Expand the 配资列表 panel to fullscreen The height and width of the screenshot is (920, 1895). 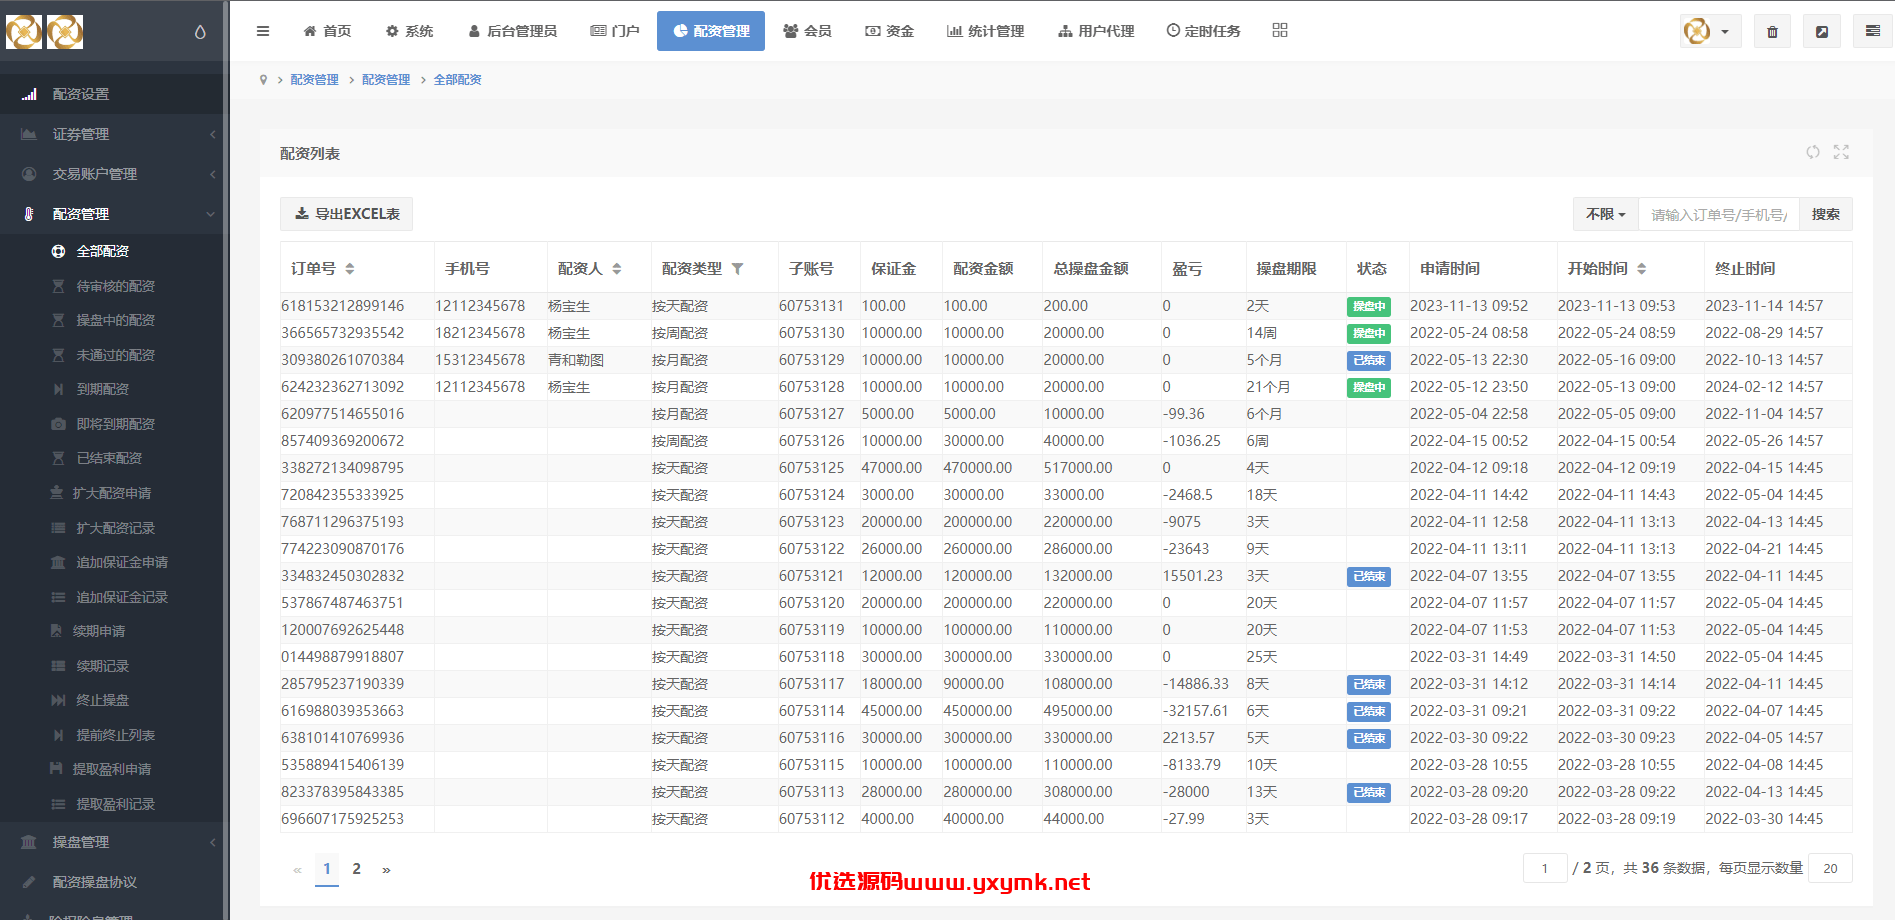pyautogui.click(x=1841, y=152)
